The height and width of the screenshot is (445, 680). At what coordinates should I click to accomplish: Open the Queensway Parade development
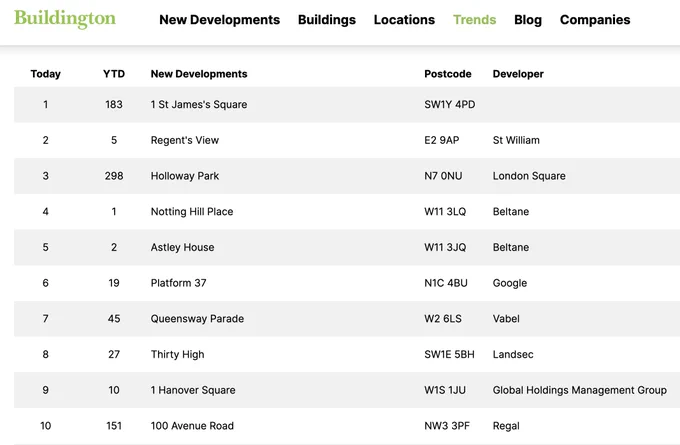point(197,319)
